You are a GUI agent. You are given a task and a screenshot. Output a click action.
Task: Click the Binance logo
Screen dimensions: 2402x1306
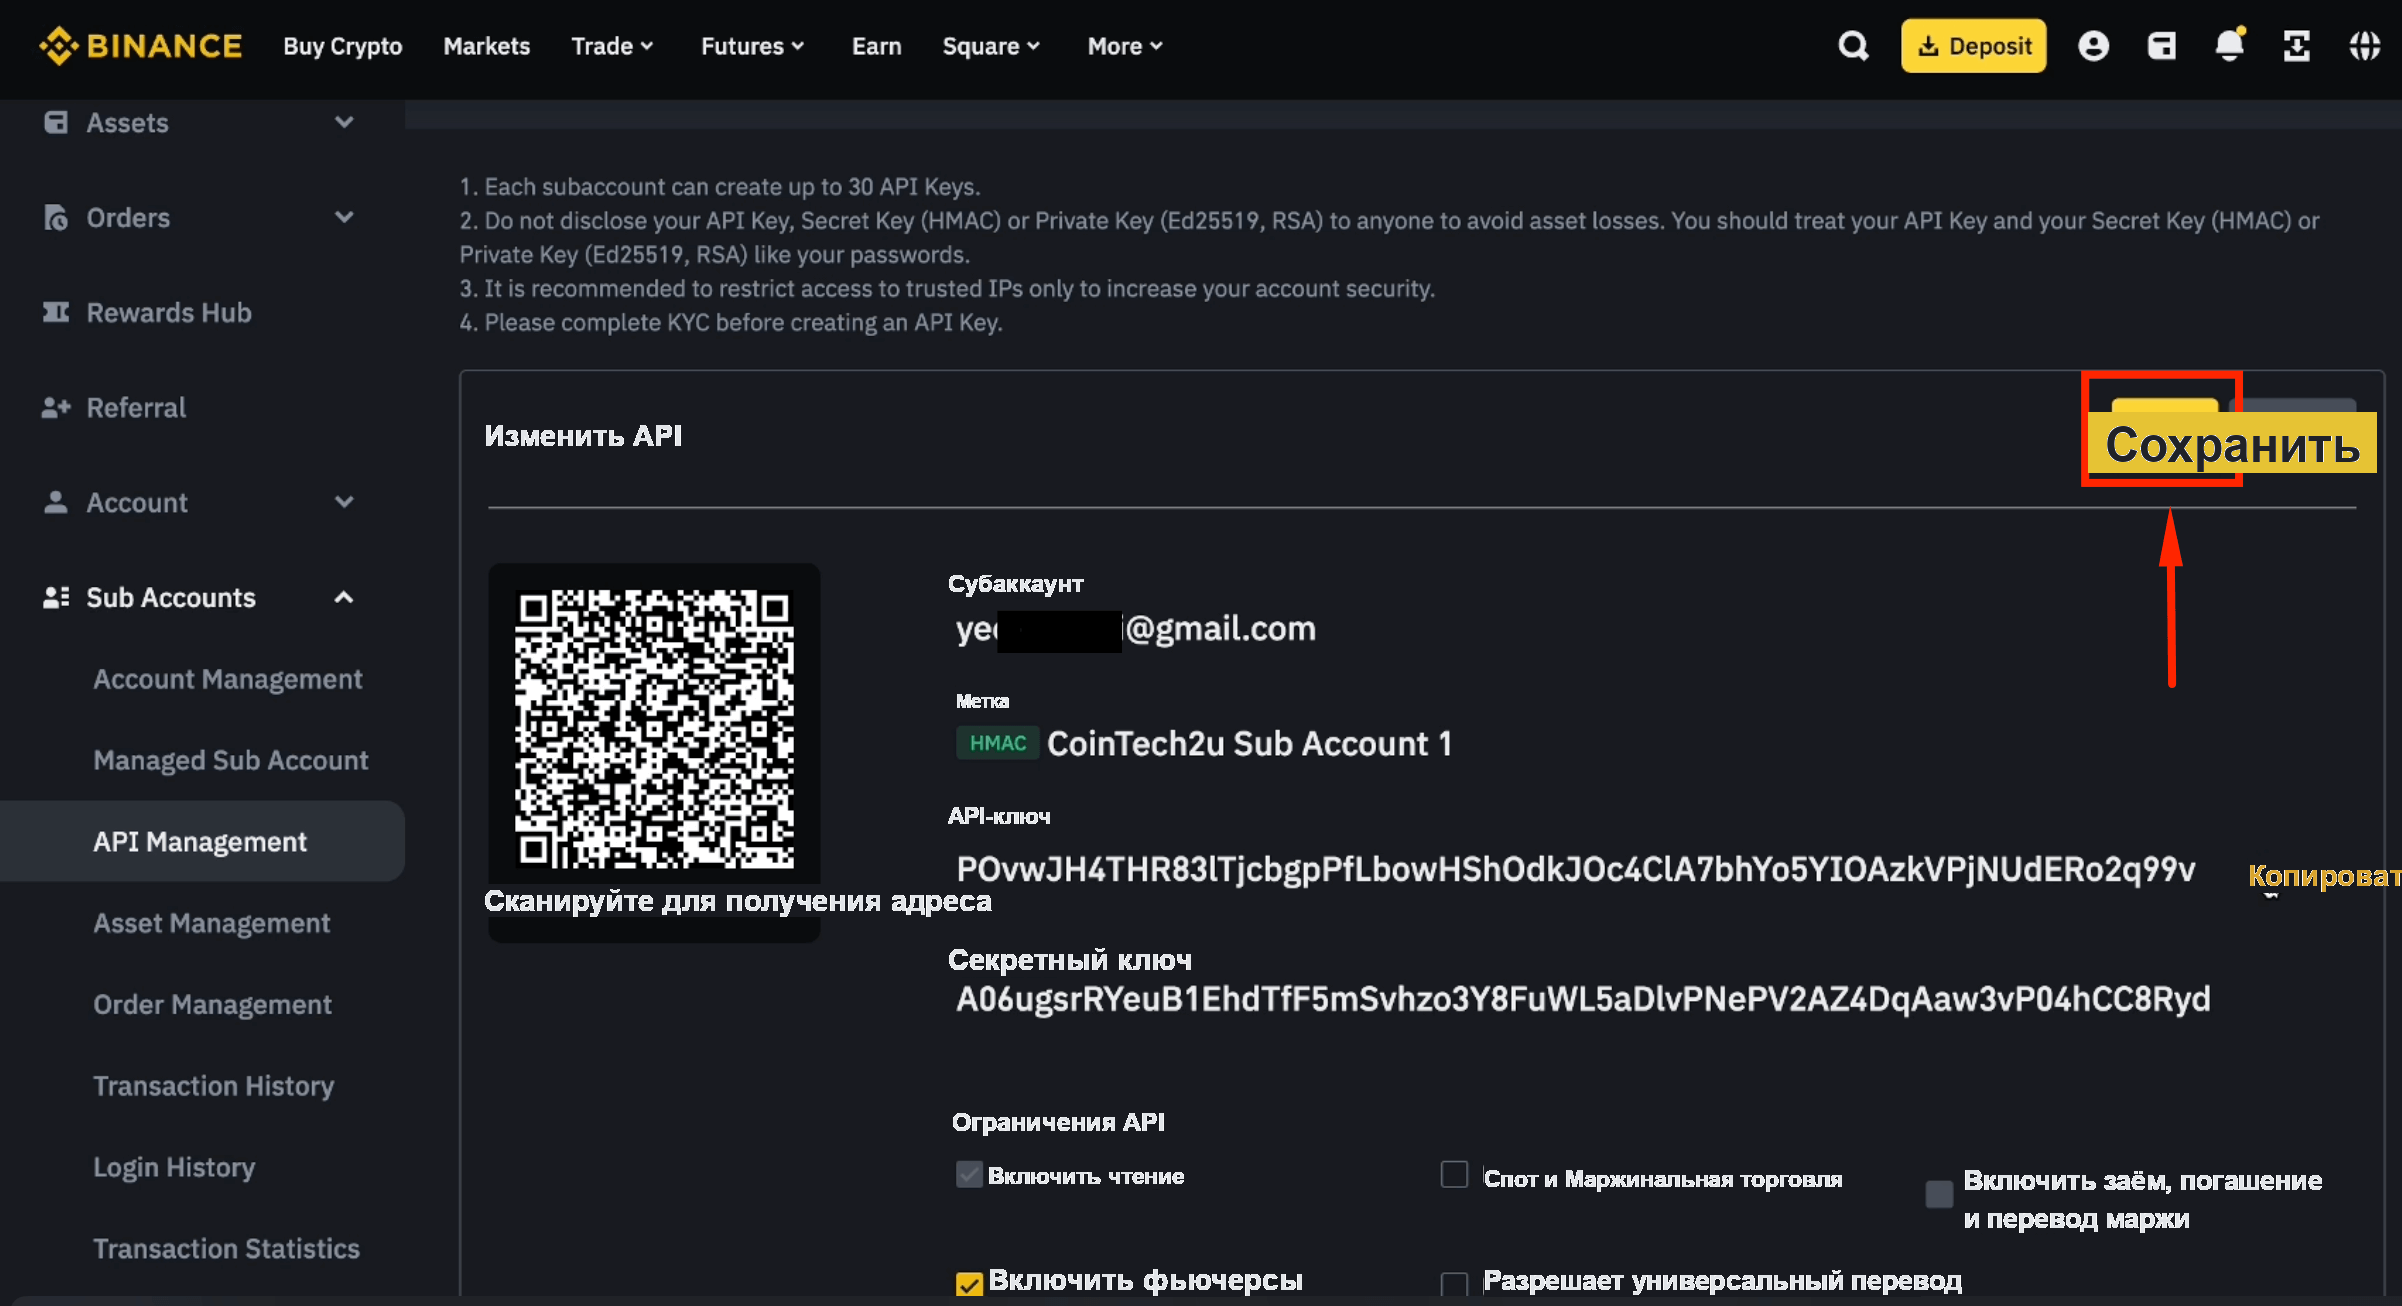(x=140, y=46)
